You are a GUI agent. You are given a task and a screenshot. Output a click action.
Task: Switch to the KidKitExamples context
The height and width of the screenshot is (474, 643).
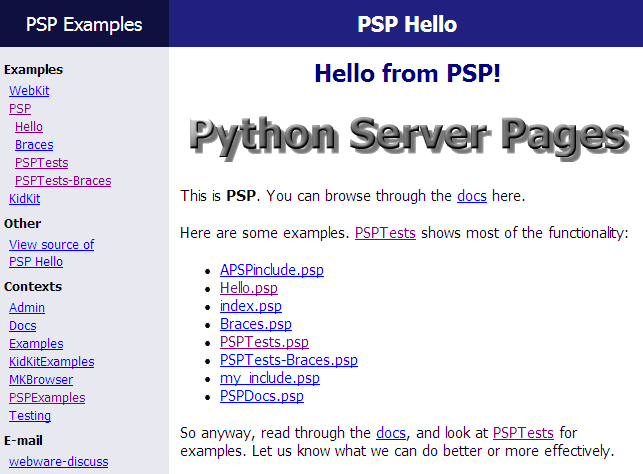click(51, 361)
